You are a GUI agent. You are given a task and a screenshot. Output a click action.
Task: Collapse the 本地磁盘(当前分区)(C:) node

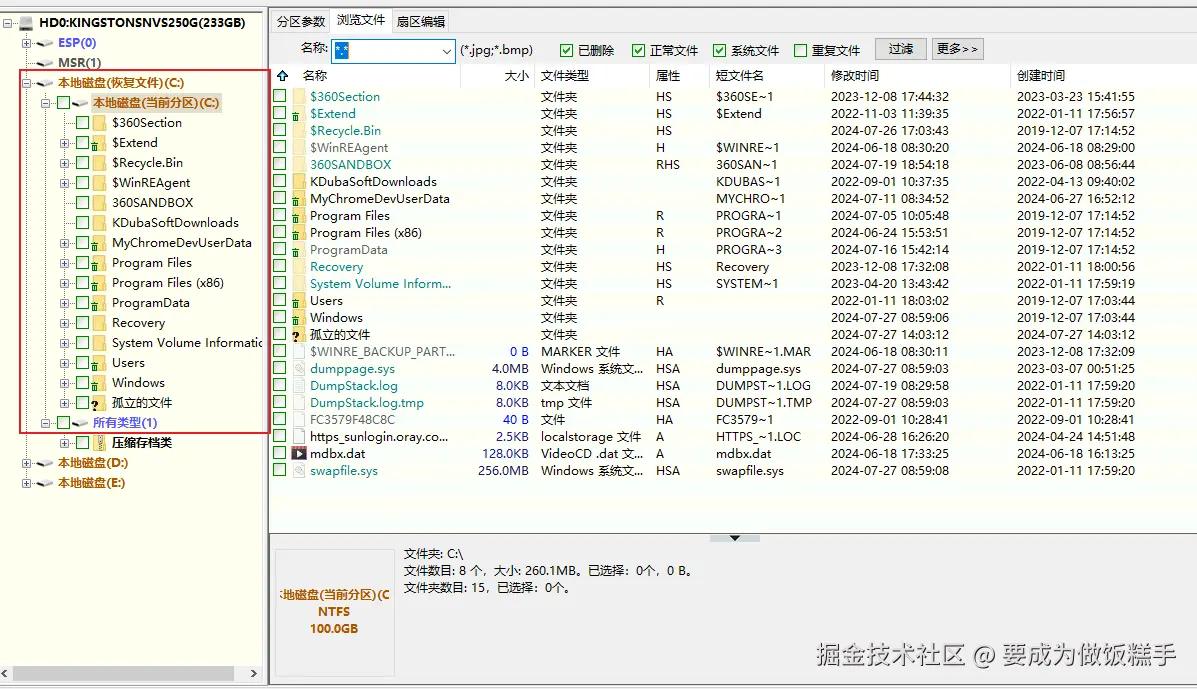click(46, 102)
